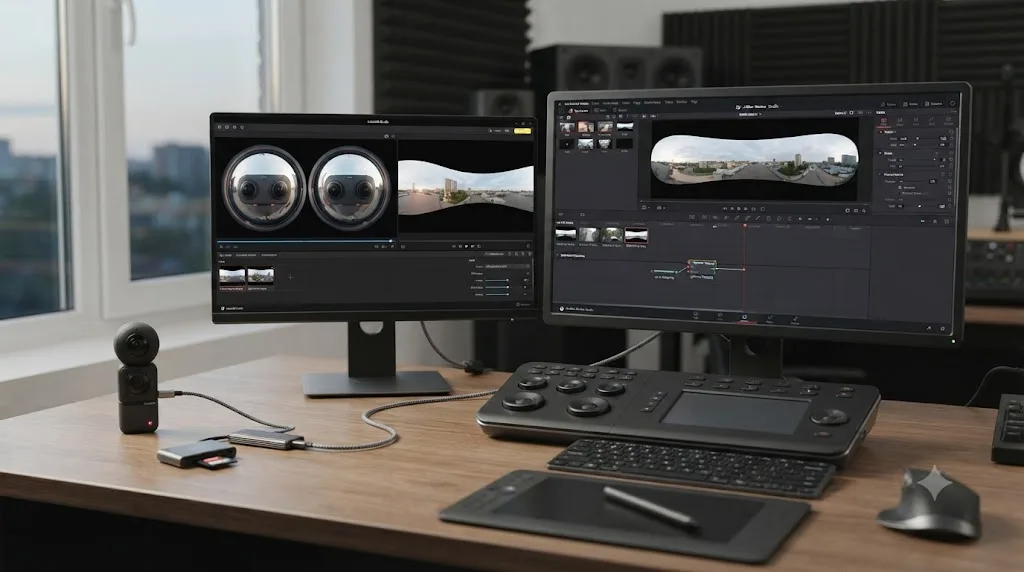Select second clip thumbnail in left monitor's strip
Image resolution: width=1024 pixels, height=572 pixels.
(261, 276)
